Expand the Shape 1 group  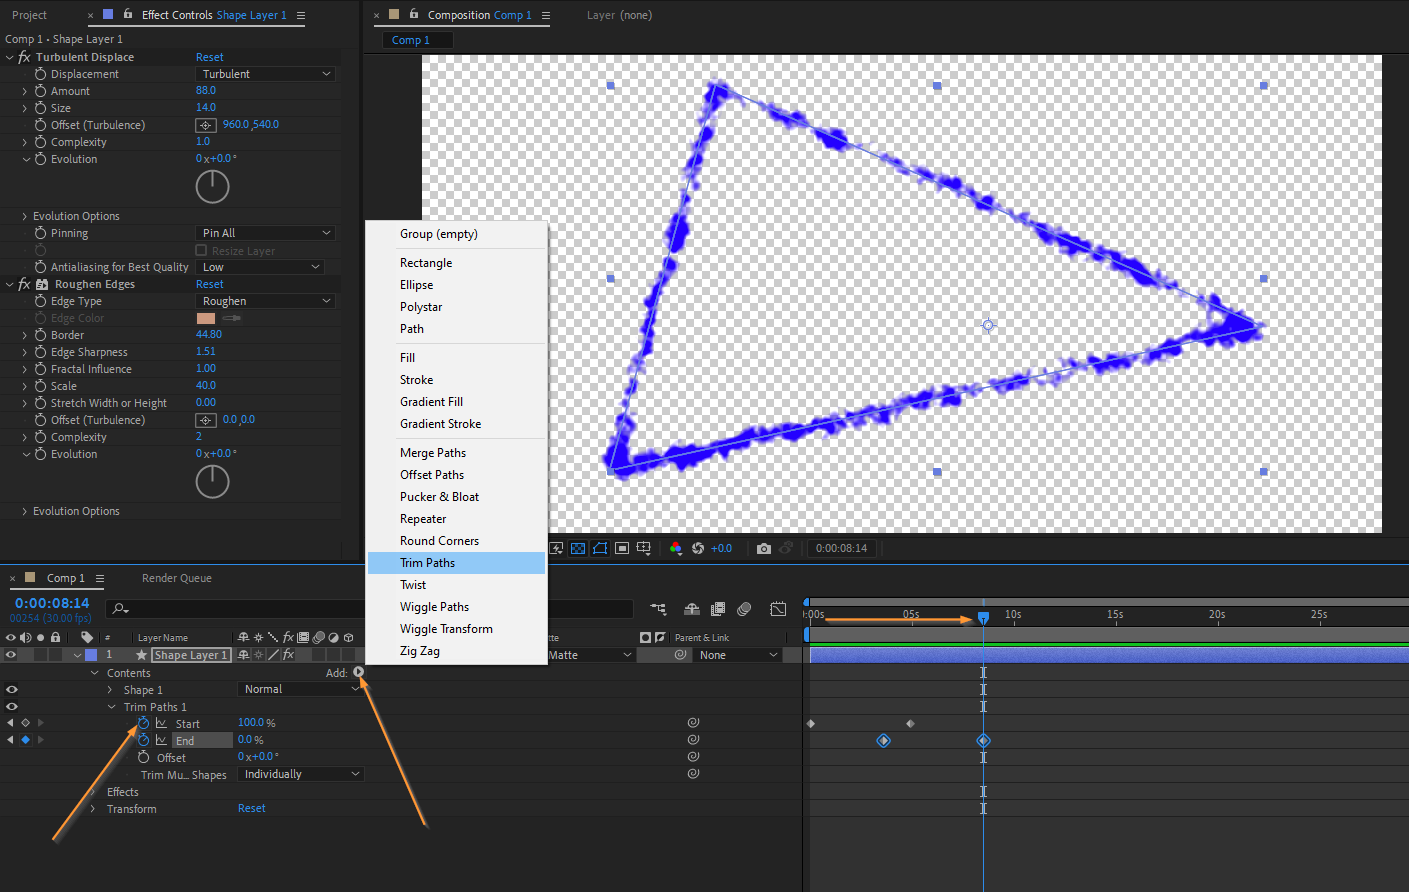[x=110, y=690]
